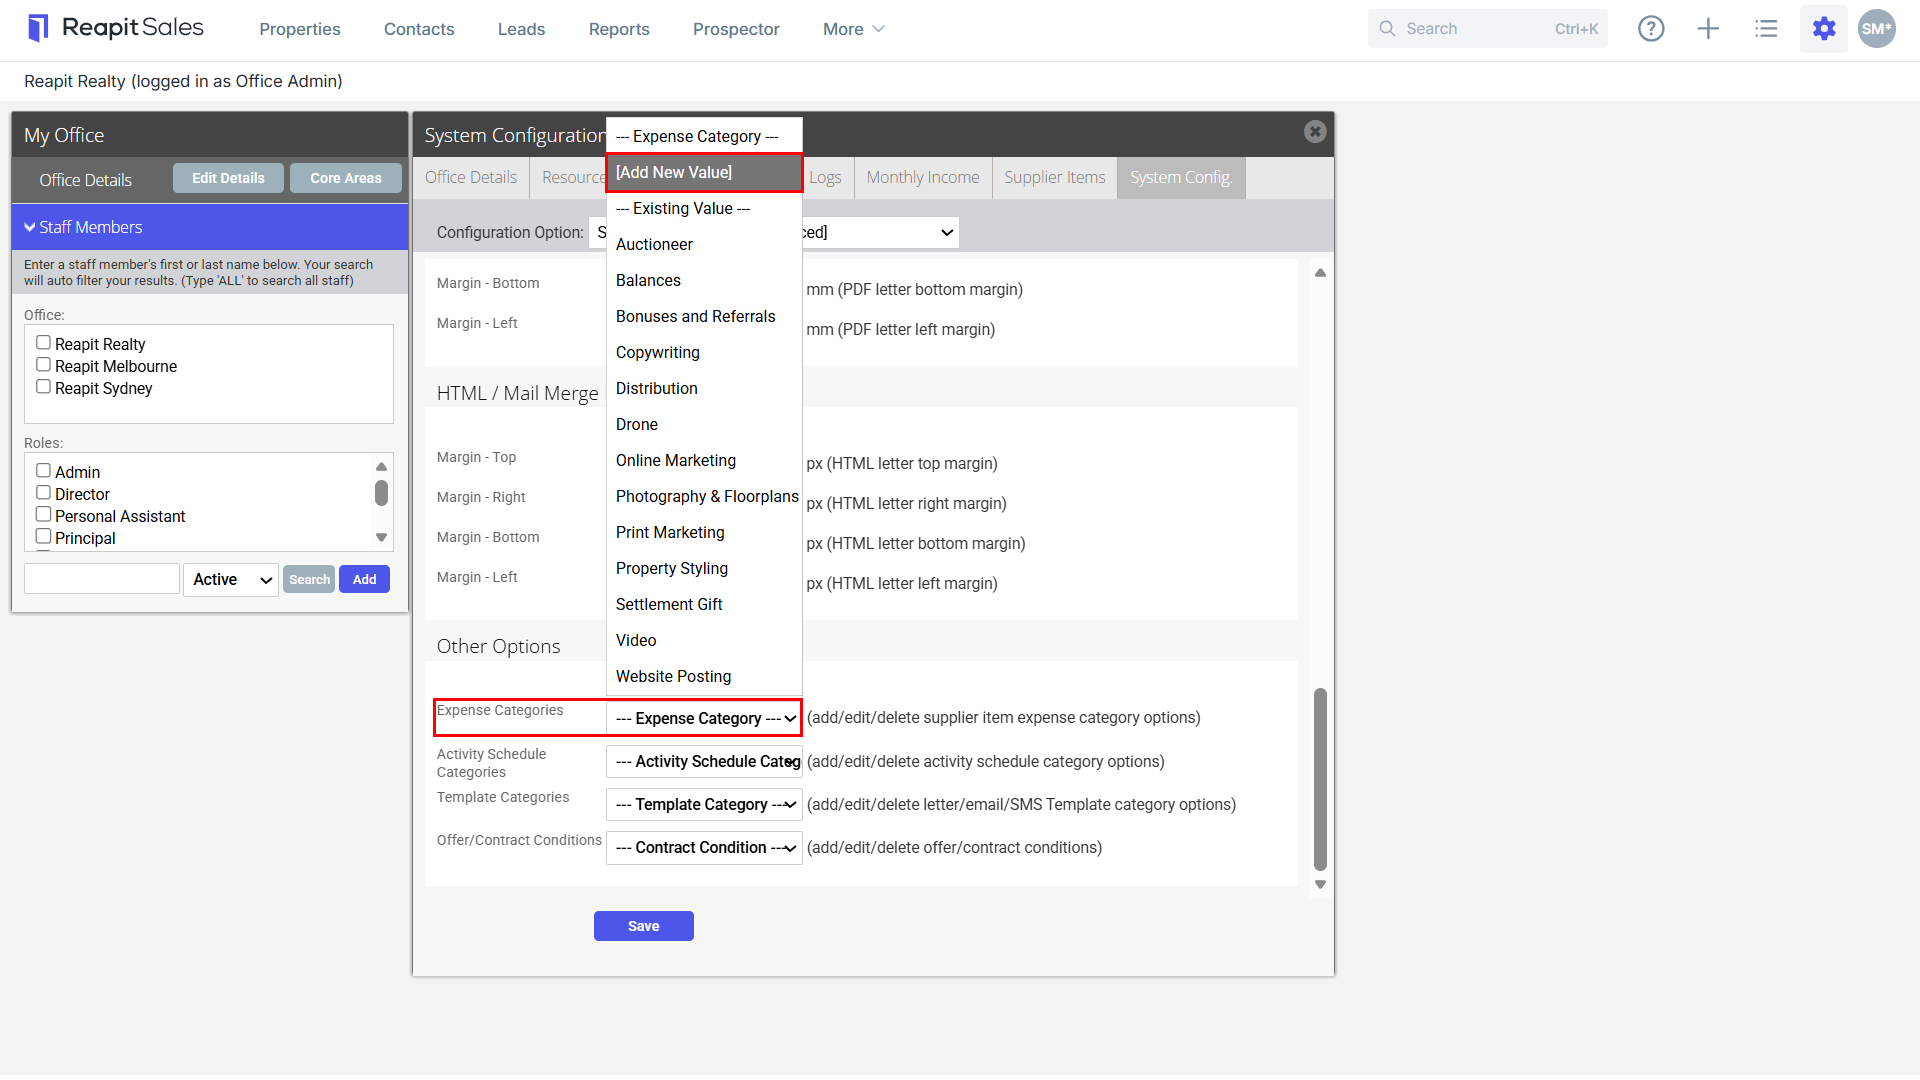Click the configuration panel vertical scrollbar

tap(1320, 780)
